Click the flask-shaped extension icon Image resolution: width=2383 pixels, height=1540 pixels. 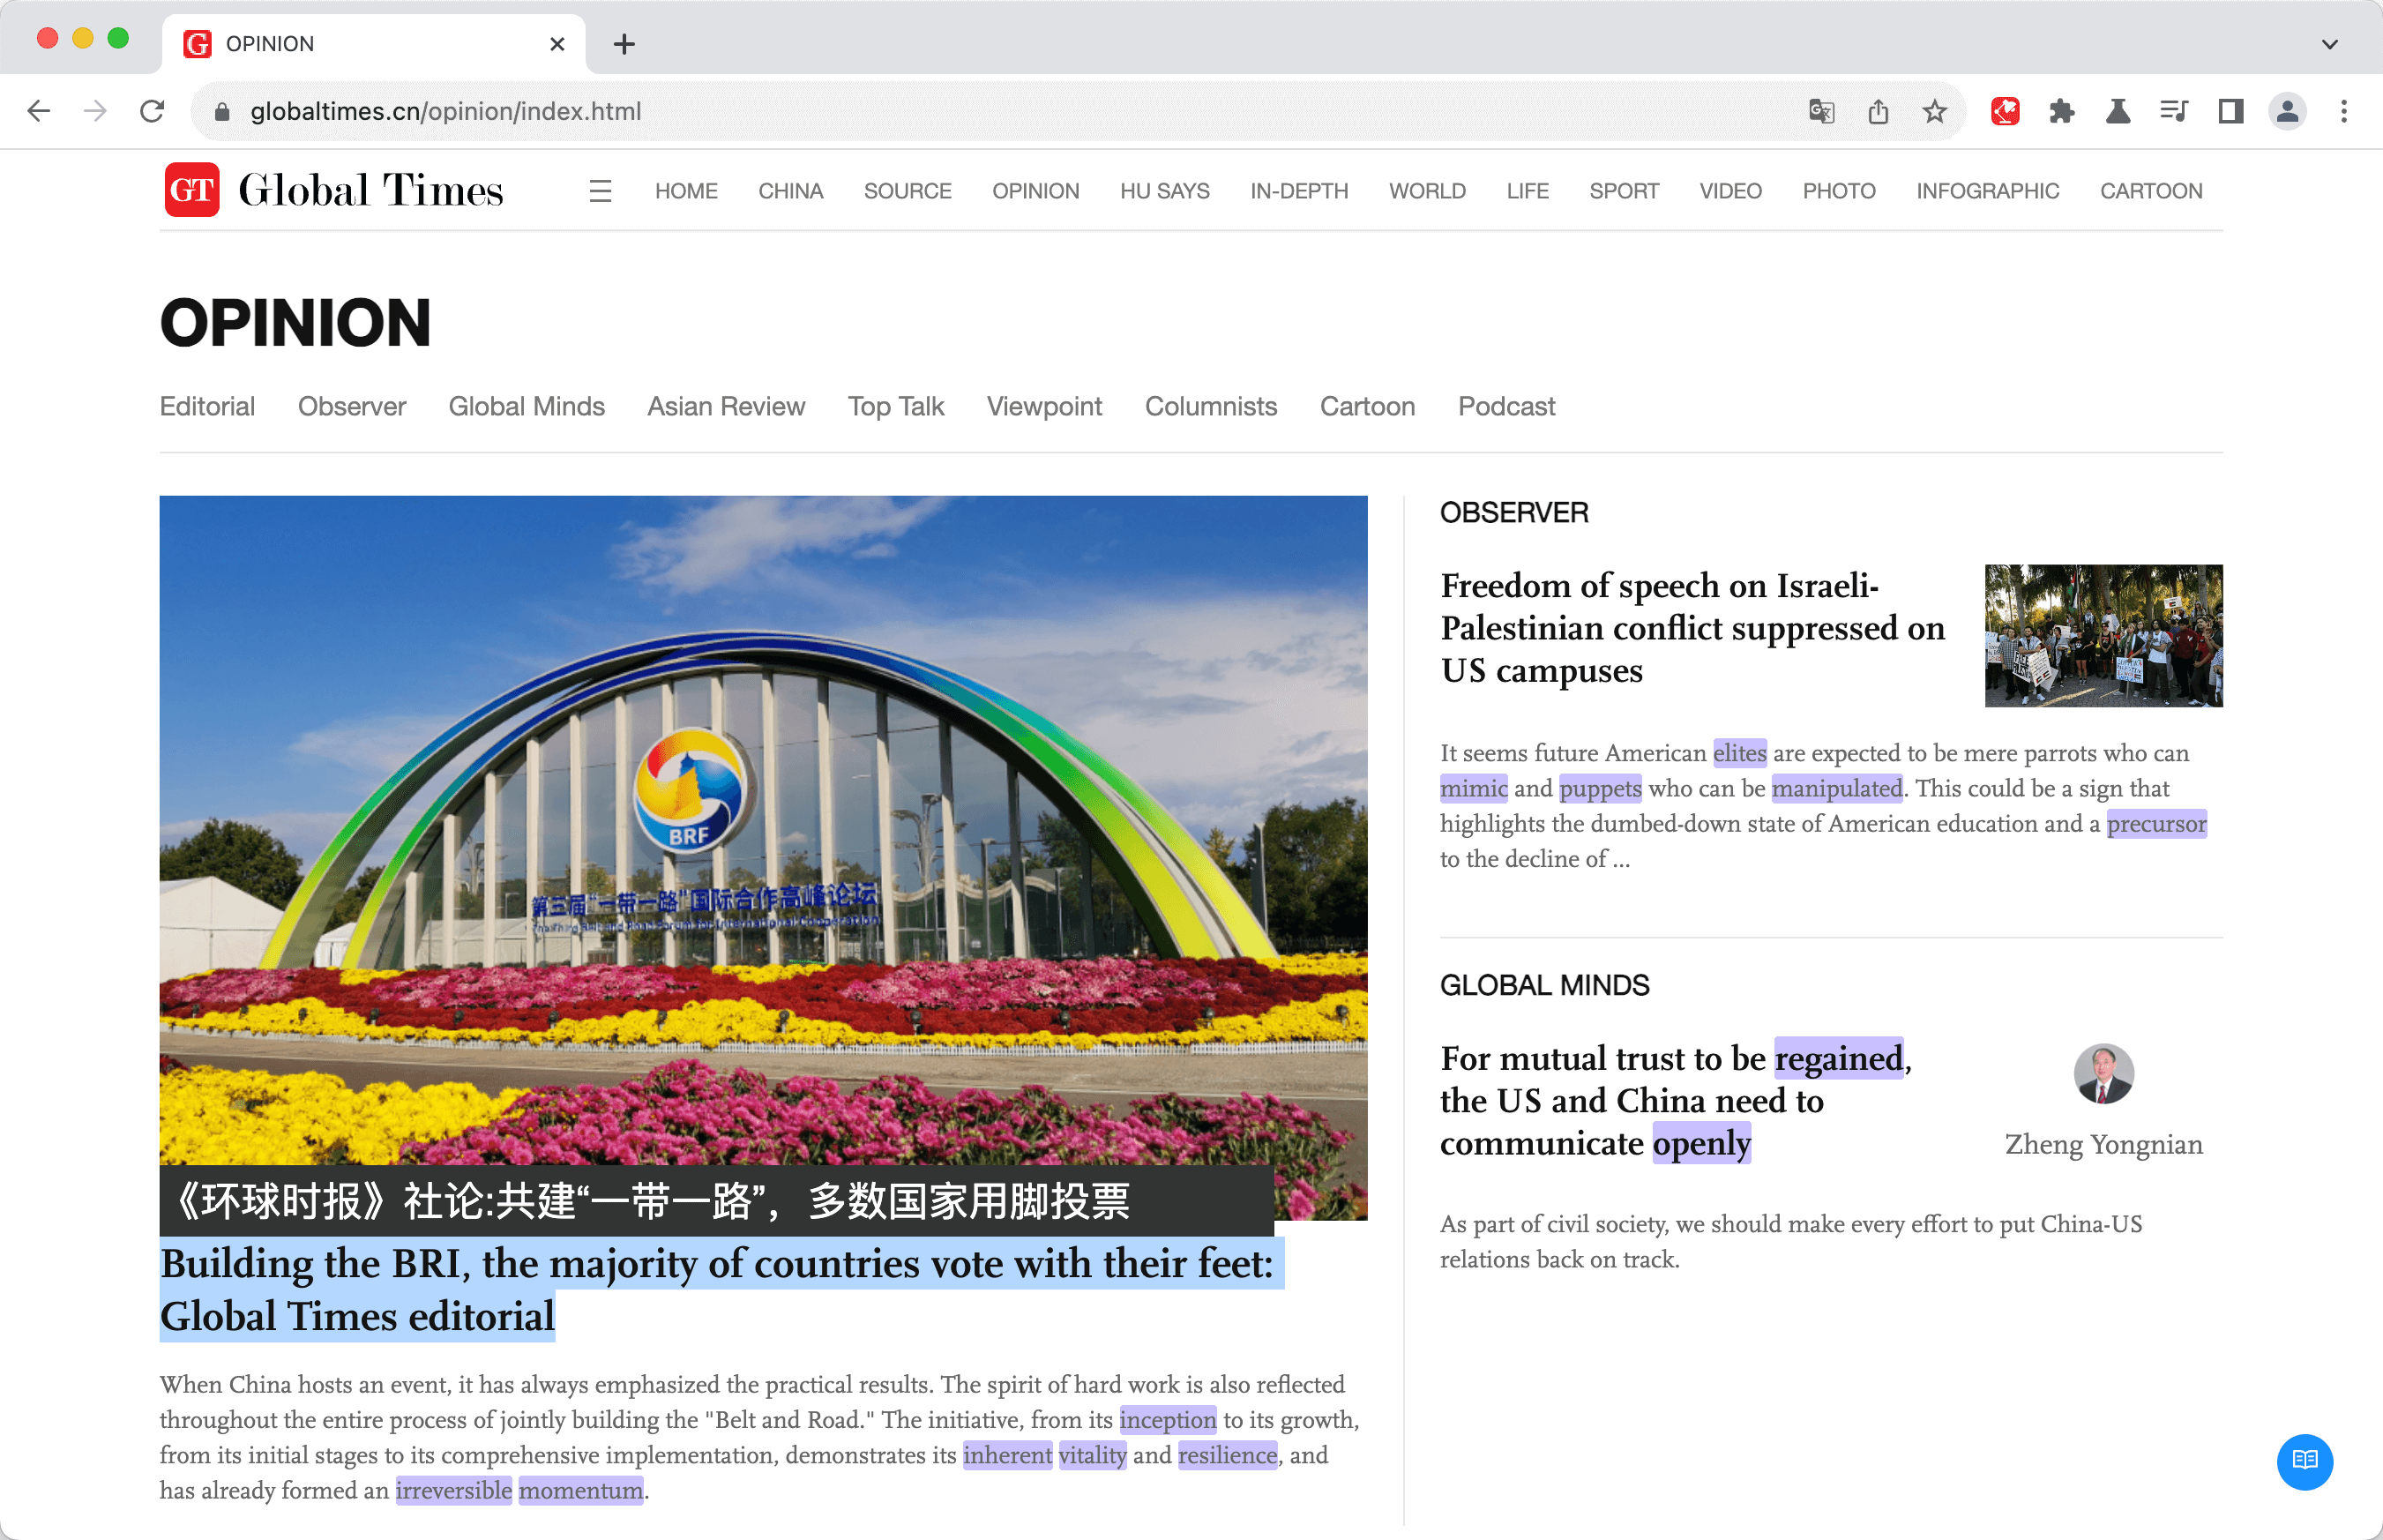2117,111
